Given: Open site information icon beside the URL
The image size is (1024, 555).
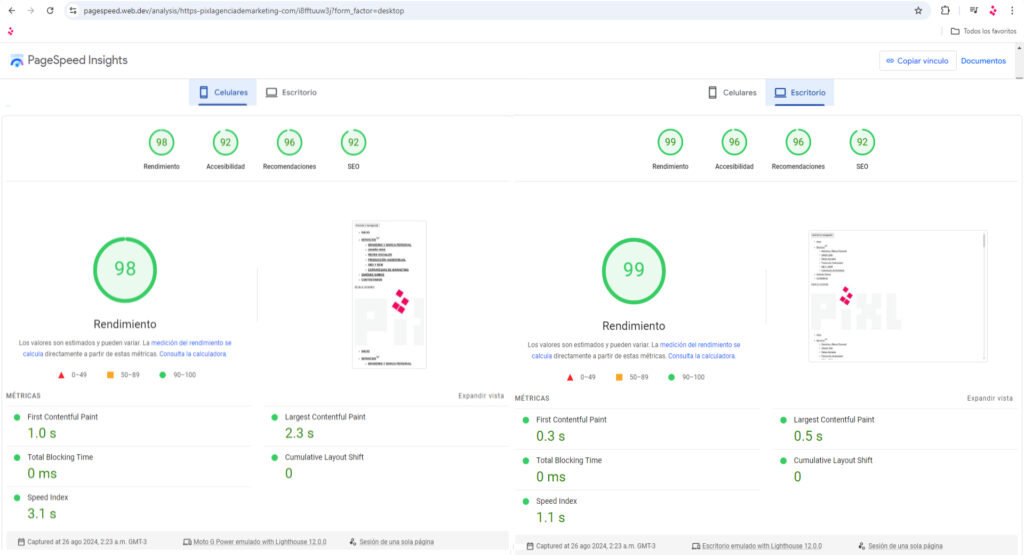Looking at the screenshot, I should (x=73, y=10).
